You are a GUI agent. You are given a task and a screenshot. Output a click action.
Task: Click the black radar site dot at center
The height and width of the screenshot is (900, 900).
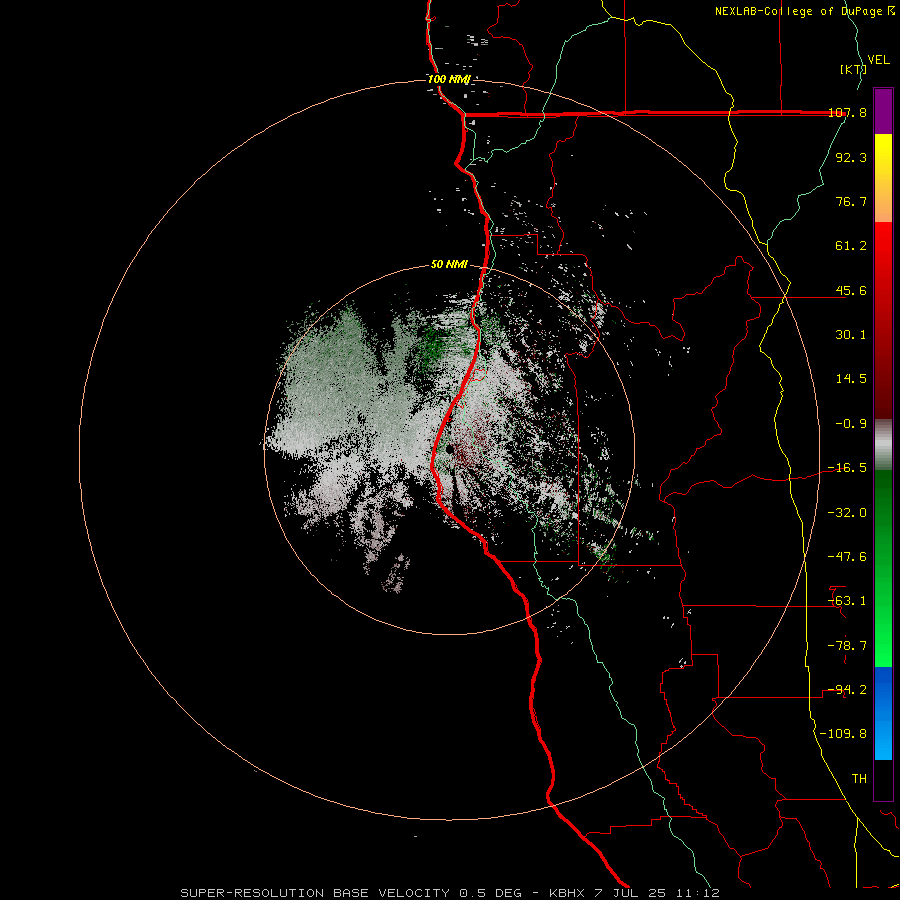pyautogui.click(x=449, y=449)
